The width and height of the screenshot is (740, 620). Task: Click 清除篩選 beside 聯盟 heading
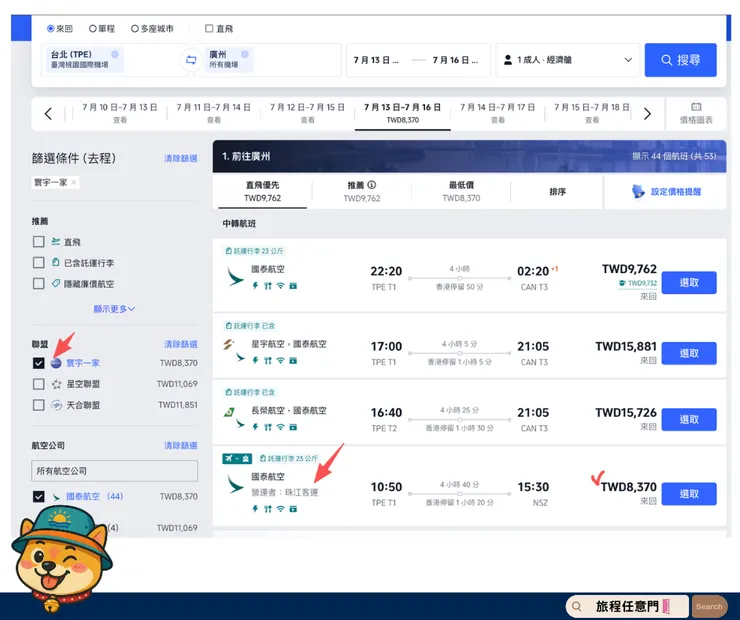click(x=181, y=344)
